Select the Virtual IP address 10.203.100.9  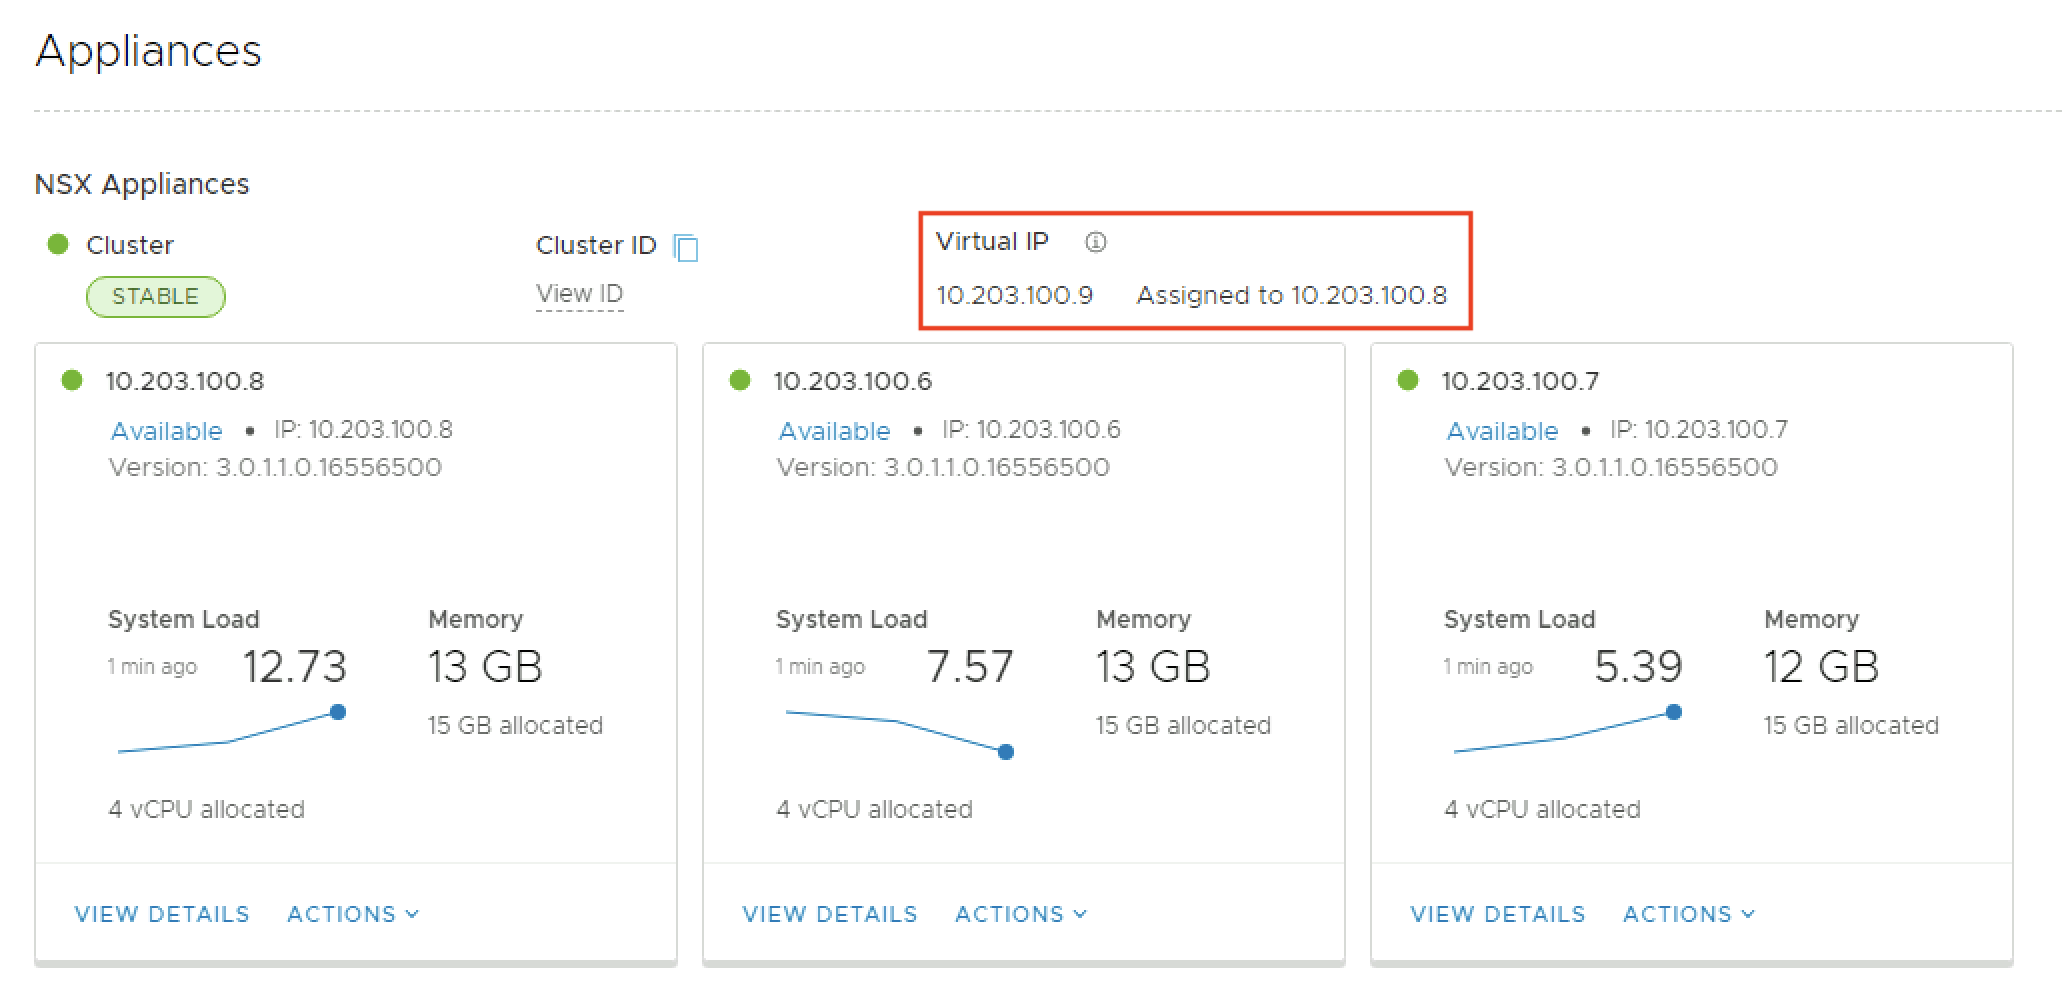(1014, 296)
